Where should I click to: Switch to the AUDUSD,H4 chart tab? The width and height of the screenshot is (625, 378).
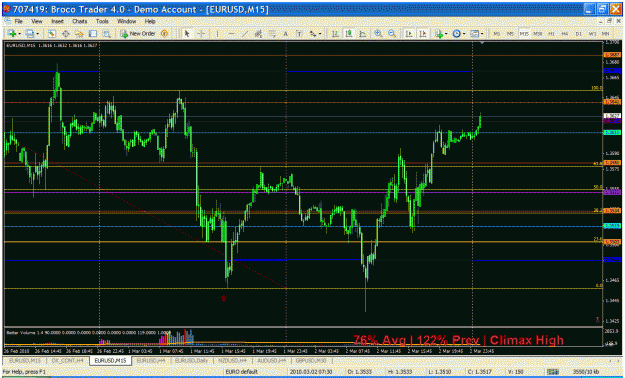tap(271, 360)
